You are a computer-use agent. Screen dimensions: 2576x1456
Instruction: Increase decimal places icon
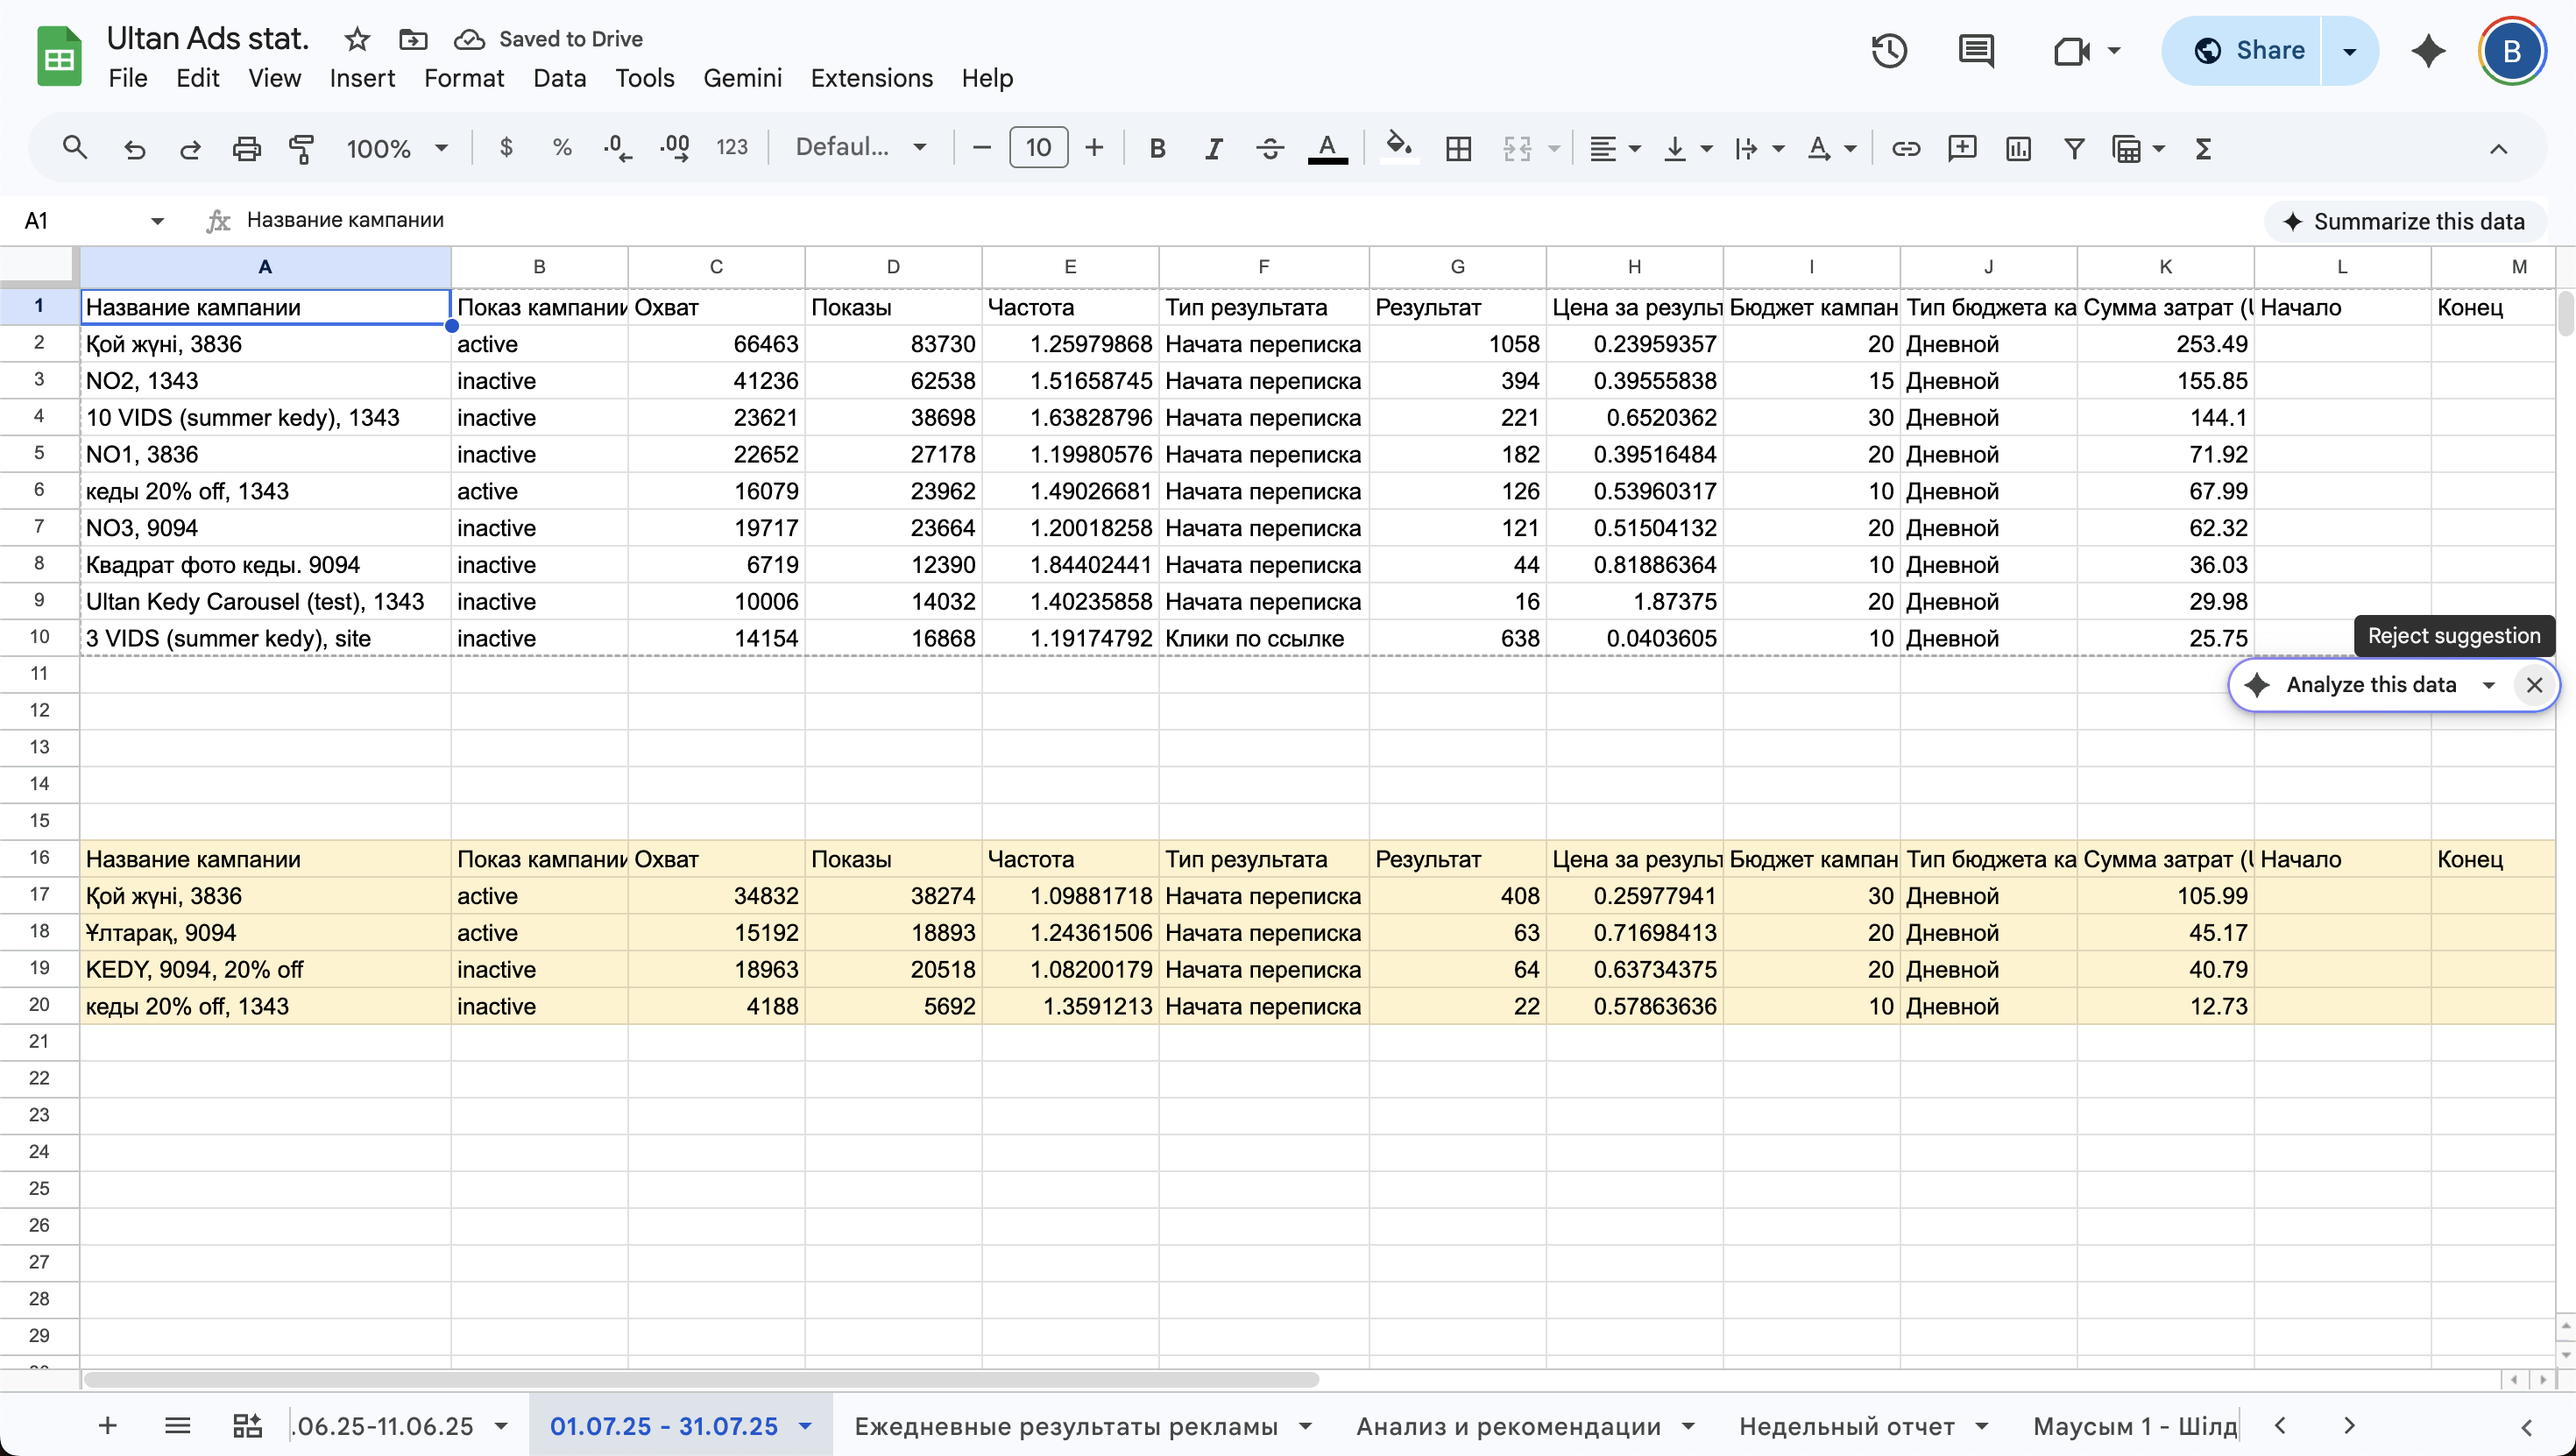675,148
